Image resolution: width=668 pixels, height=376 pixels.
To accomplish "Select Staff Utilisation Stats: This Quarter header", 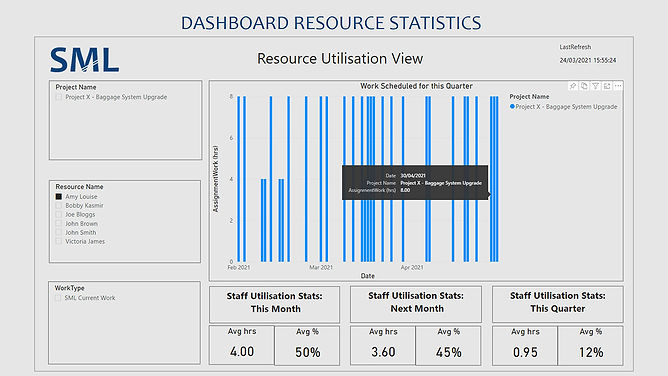I will (558, 302).
